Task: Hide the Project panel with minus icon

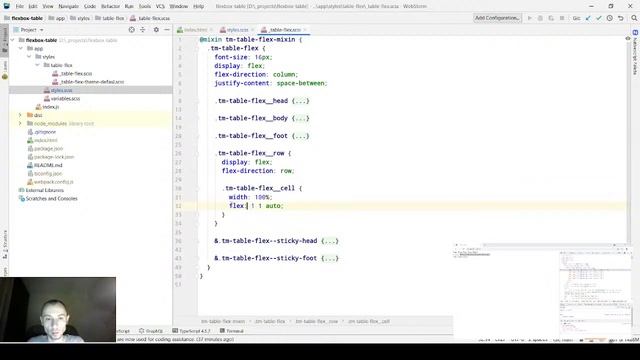Action: click(x=167, y=30)
